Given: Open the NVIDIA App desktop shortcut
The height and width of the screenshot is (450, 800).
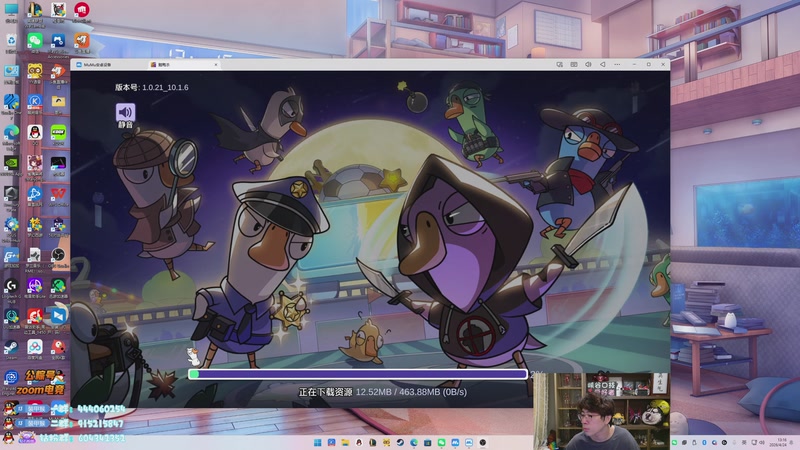Looking at the screenshot, I should coord(11,166).
